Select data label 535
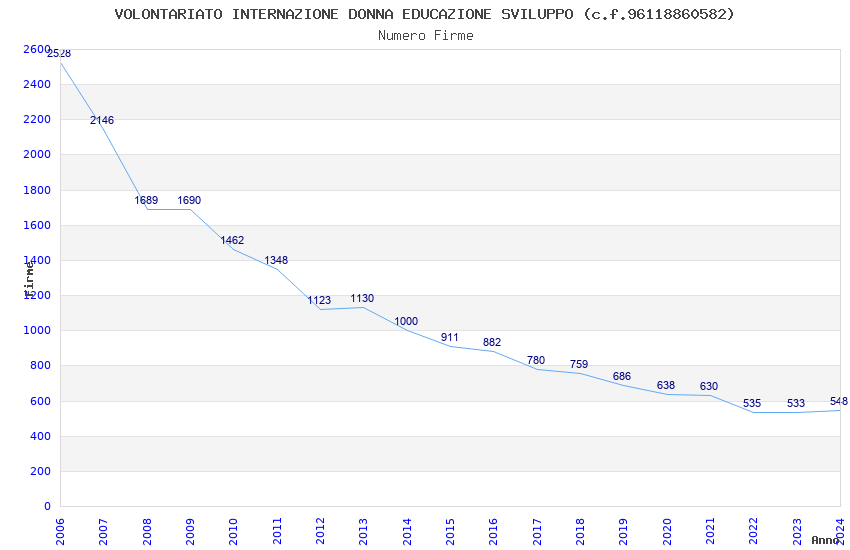Screen dimensions: 850x550 752,403
